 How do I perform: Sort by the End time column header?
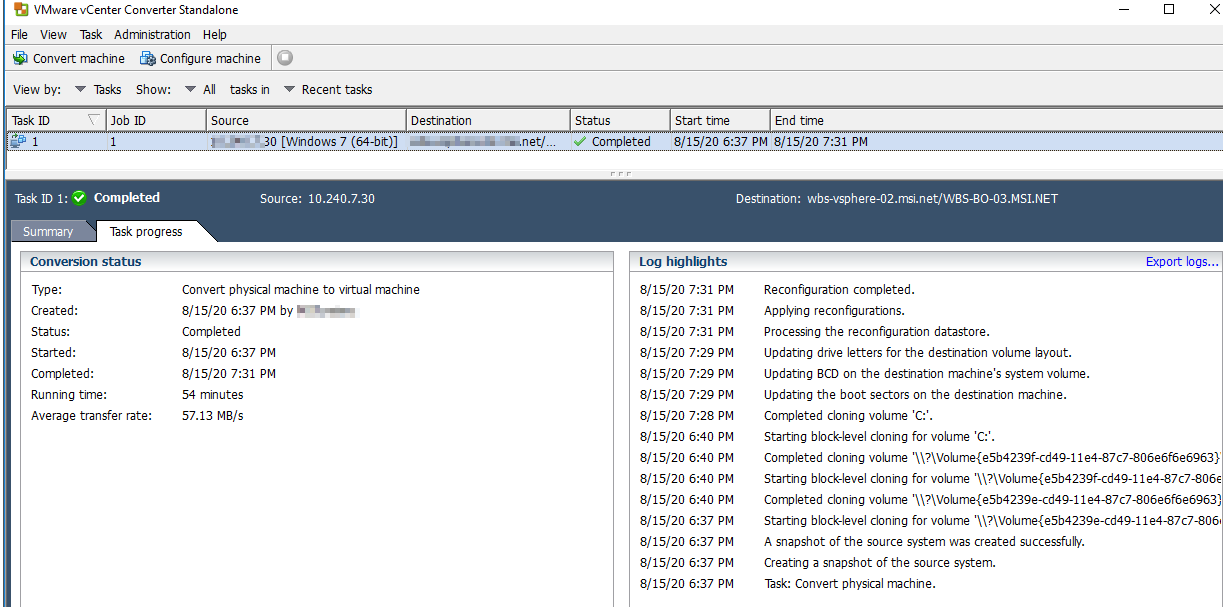coord(996,120)
